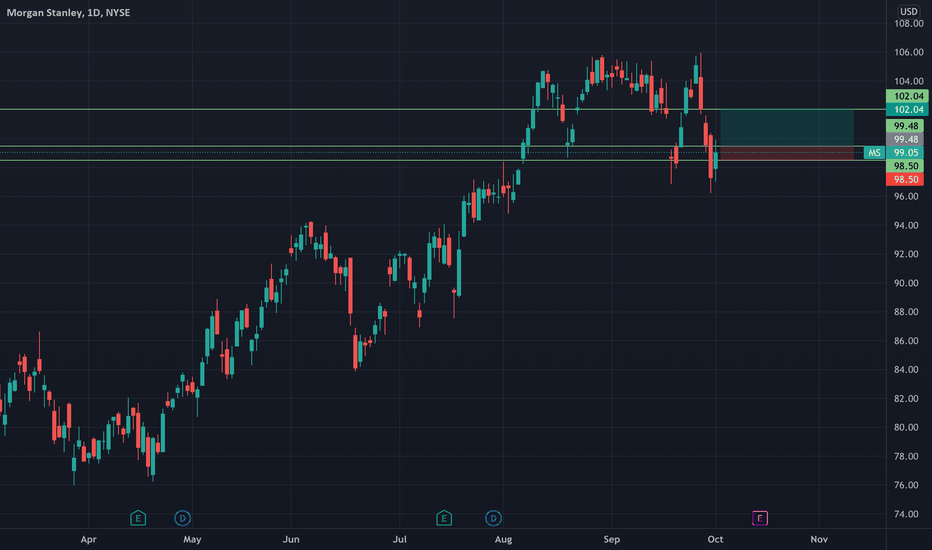Click the 94.00 price axis label
The image size is (932, 550).
(x=906, y=225)
